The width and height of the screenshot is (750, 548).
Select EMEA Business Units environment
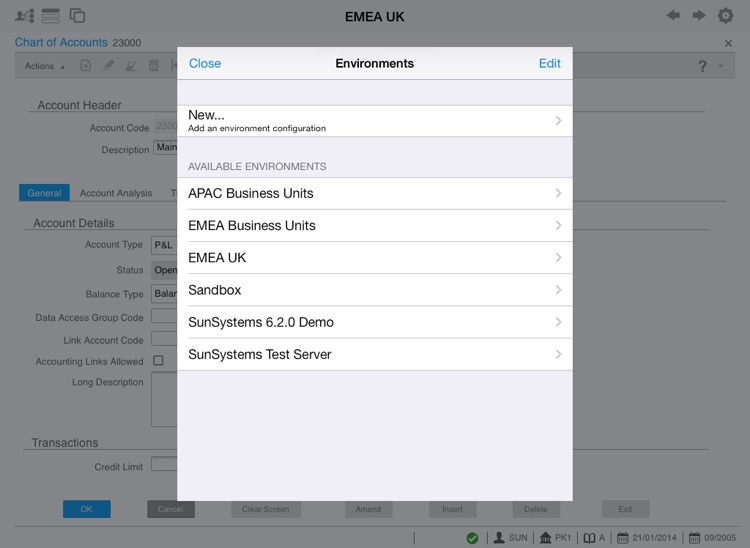tap(375, 225)
